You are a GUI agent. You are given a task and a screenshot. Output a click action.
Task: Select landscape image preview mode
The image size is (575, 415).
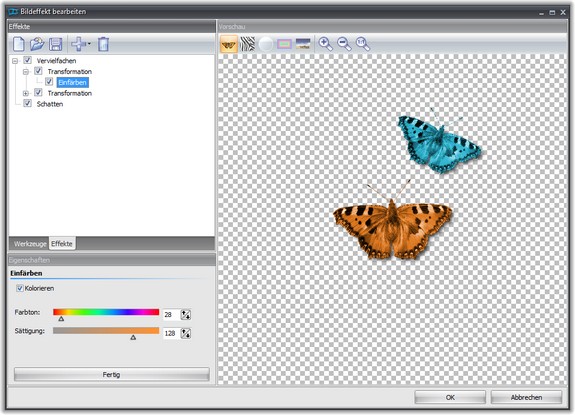[x=303, y=44]
